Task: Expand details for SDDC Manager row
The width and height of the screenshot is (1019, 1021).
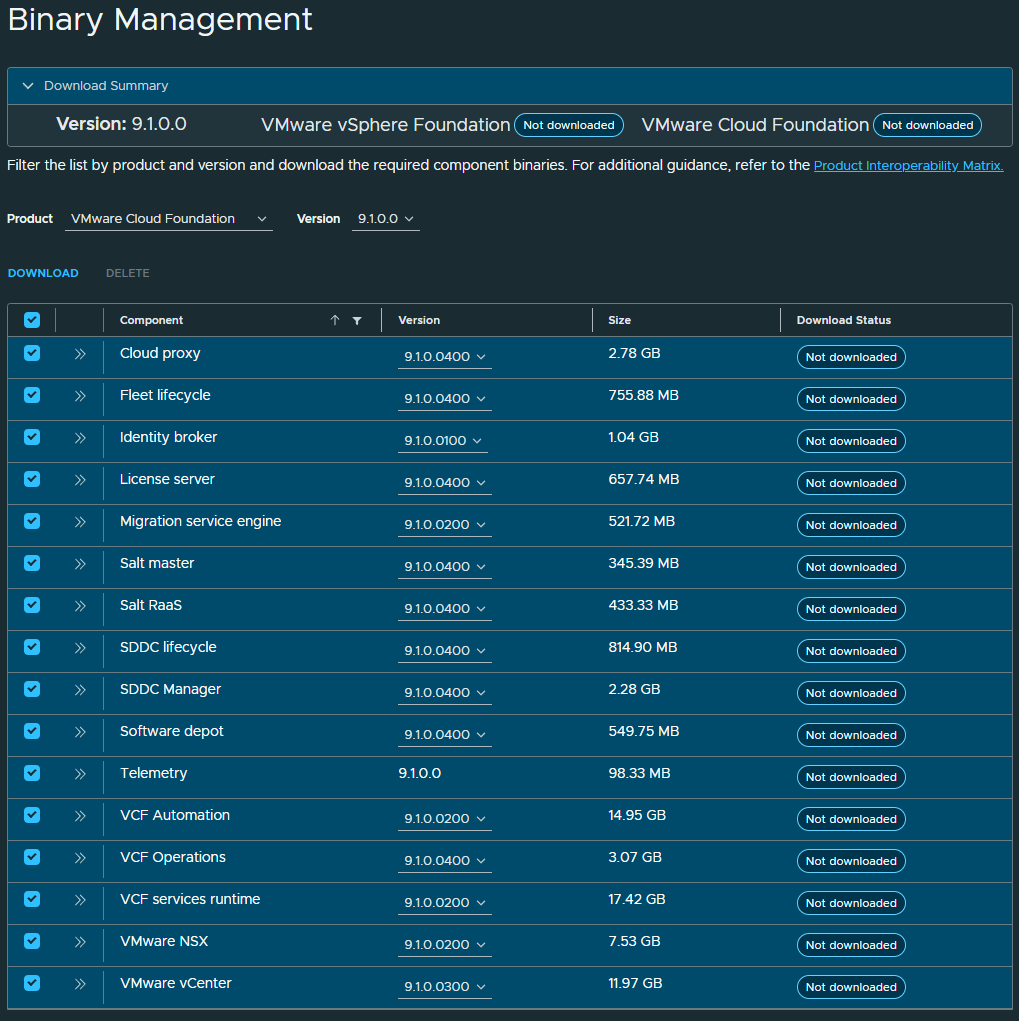Action: 79,690
